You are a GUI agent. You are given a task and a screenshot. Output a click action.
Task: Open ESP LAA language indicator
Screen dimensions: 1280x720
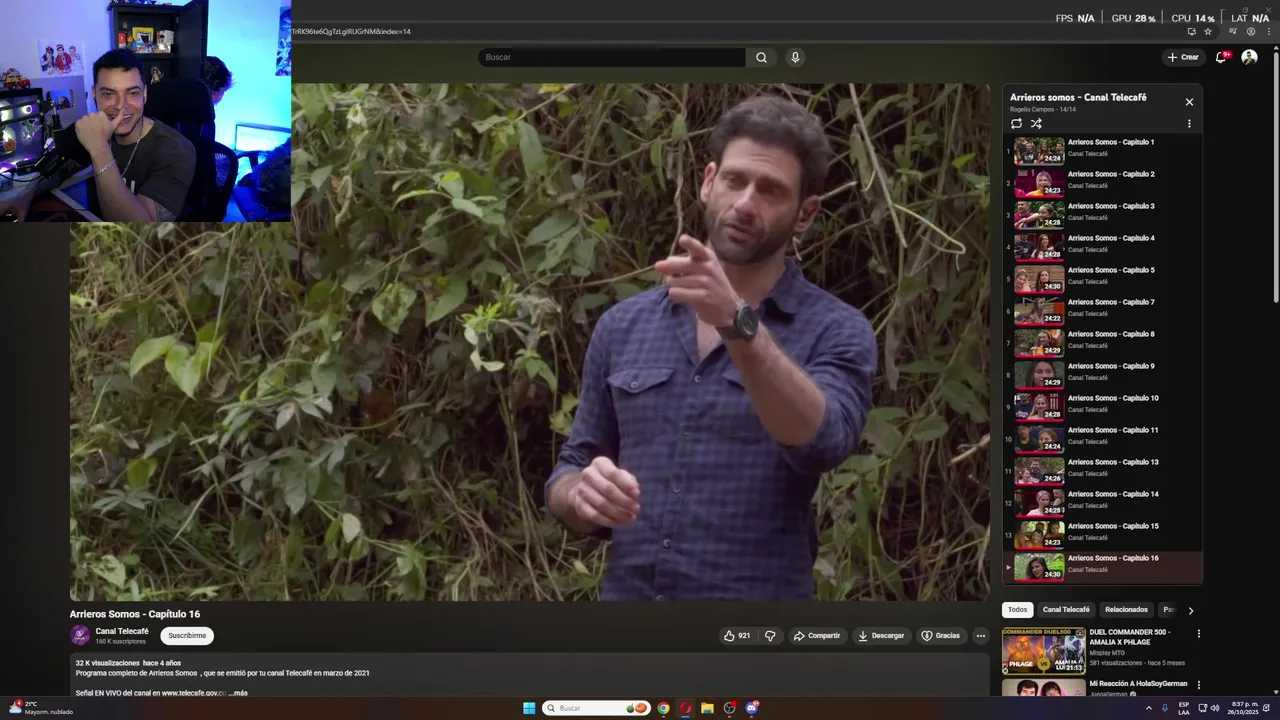click(1184, 708)
